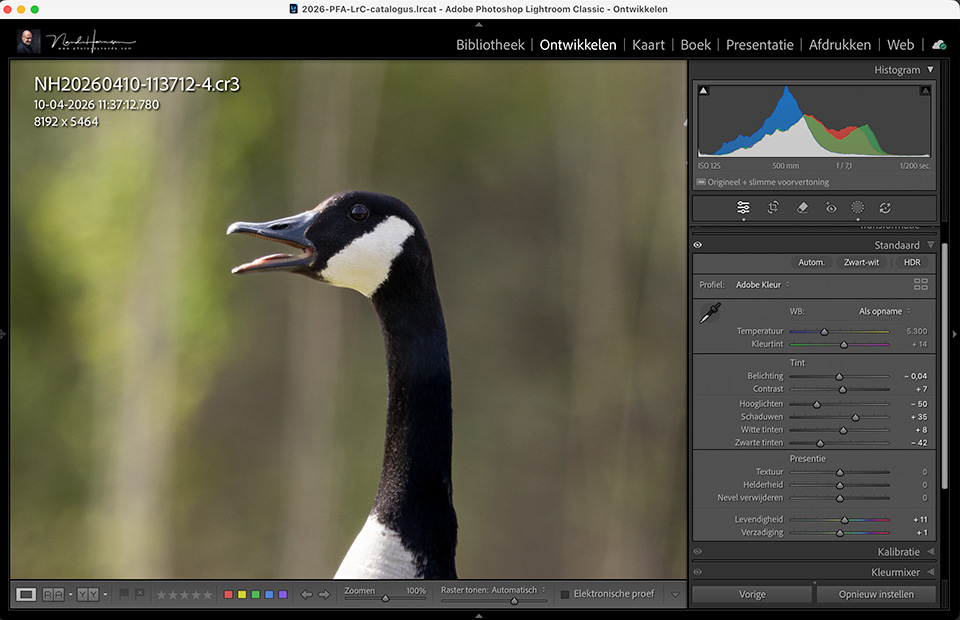Expand the Kalibratie panel

[931, 551]
